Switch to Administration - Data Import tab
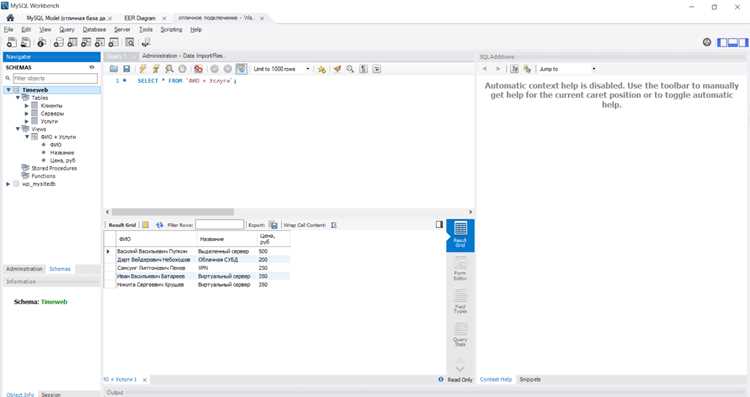Screen dimensions: 750x397 [x=182, y=56]
